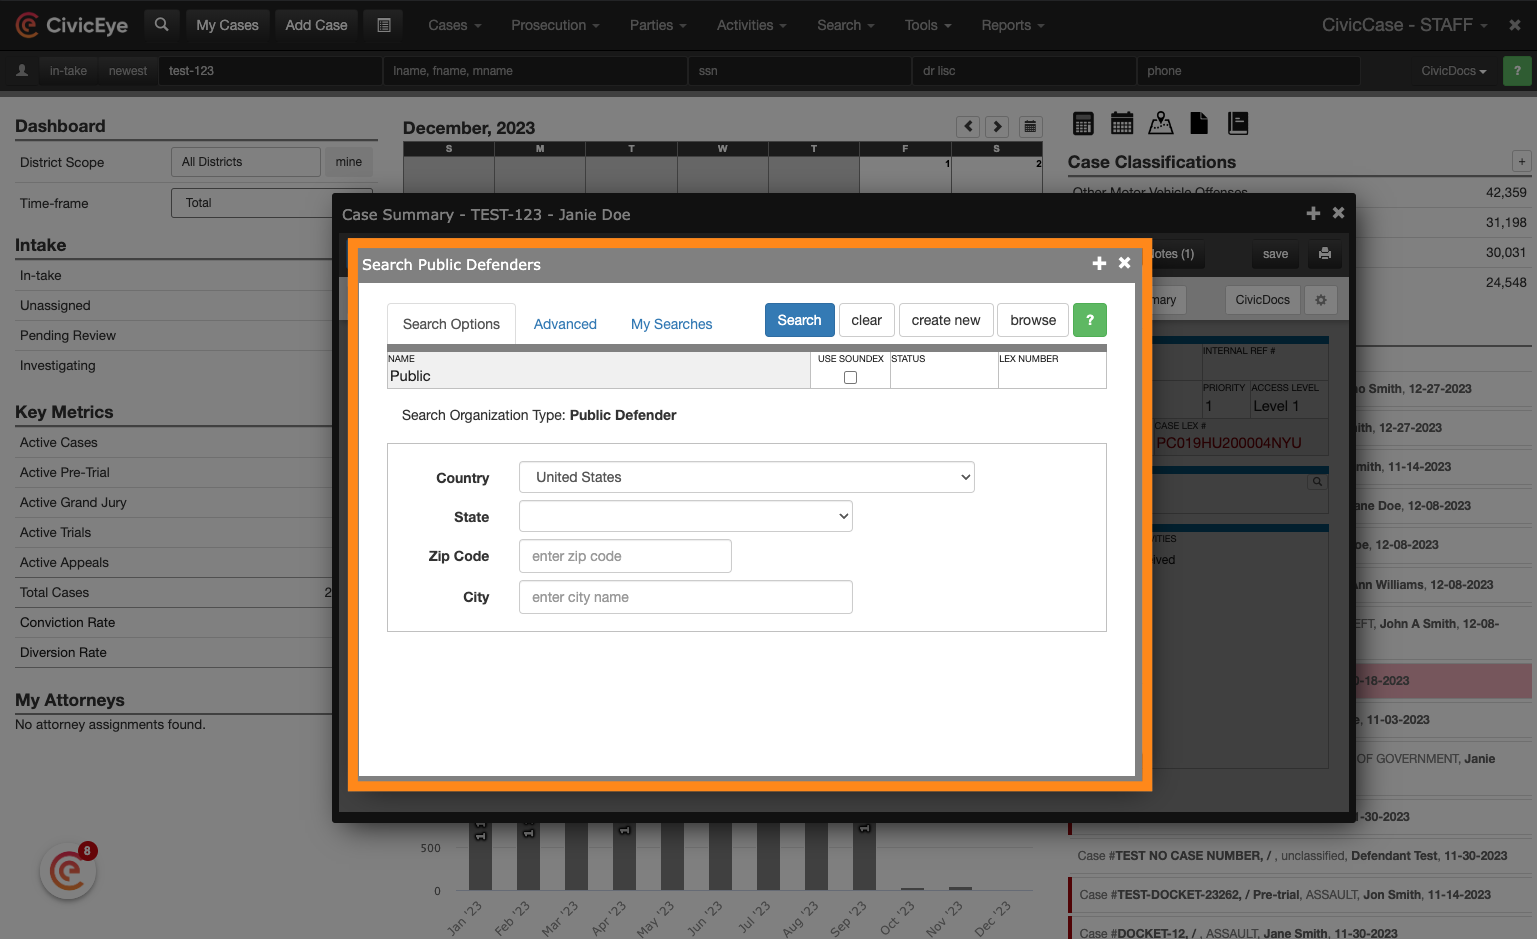The height and width of the screenshot is (939, 1537).
Task: Open the Tools menu
Action: (928, 25)
